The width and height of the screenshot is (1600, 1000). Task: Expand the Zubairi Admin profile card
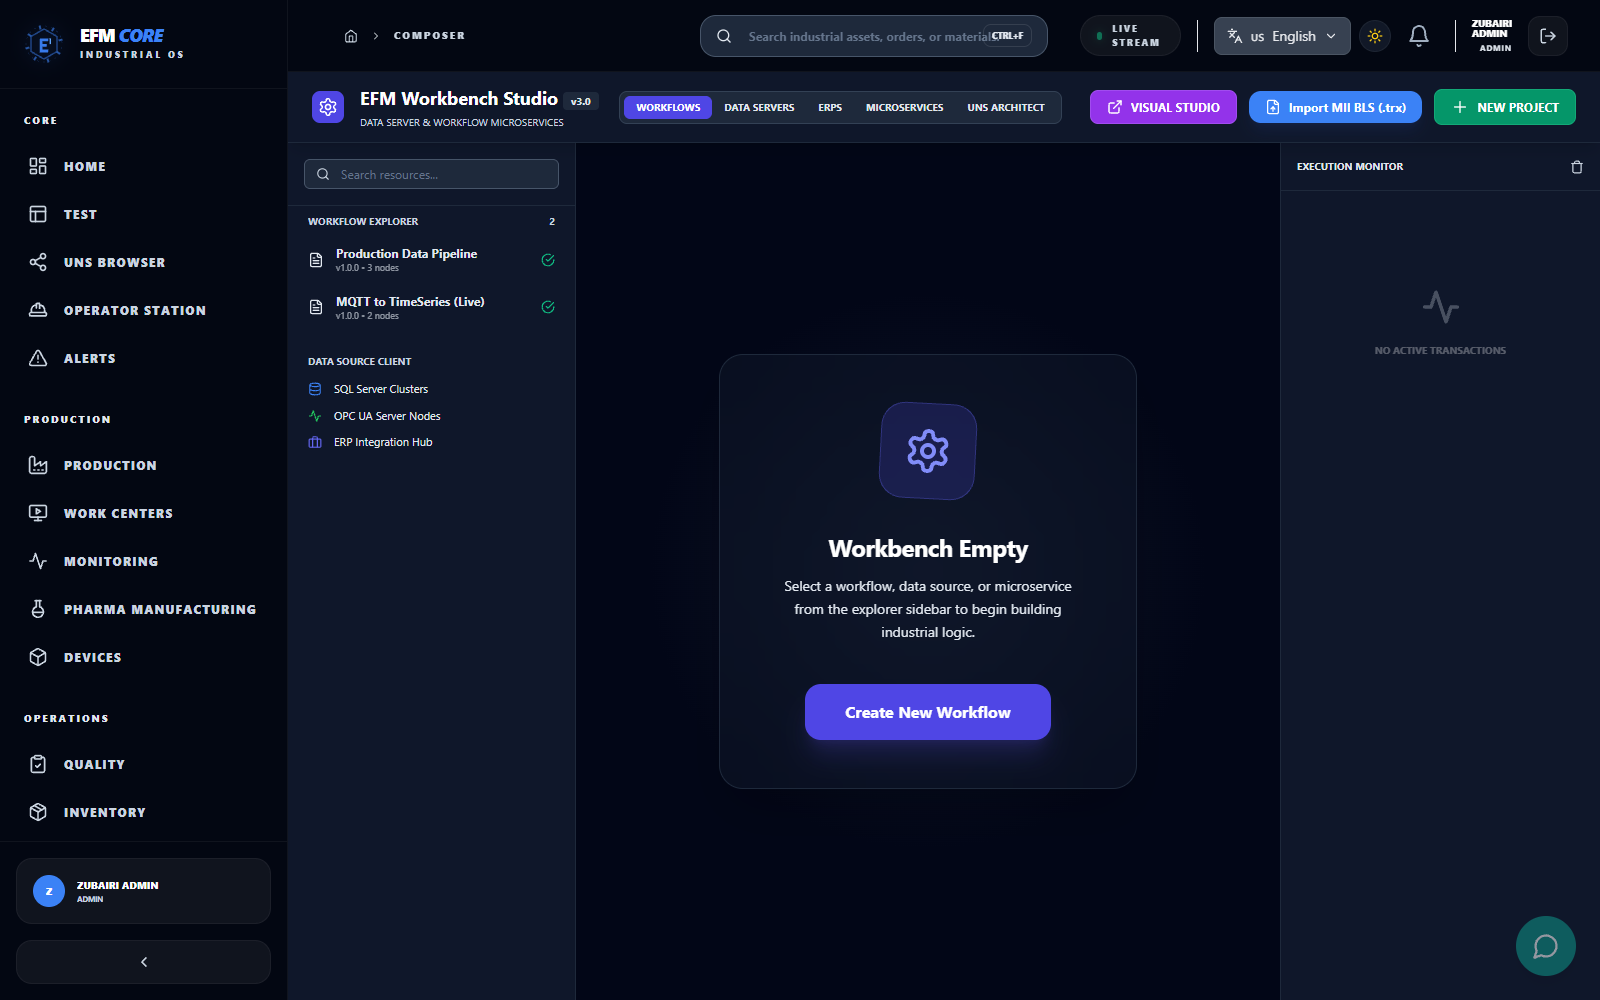pos(143,891)
